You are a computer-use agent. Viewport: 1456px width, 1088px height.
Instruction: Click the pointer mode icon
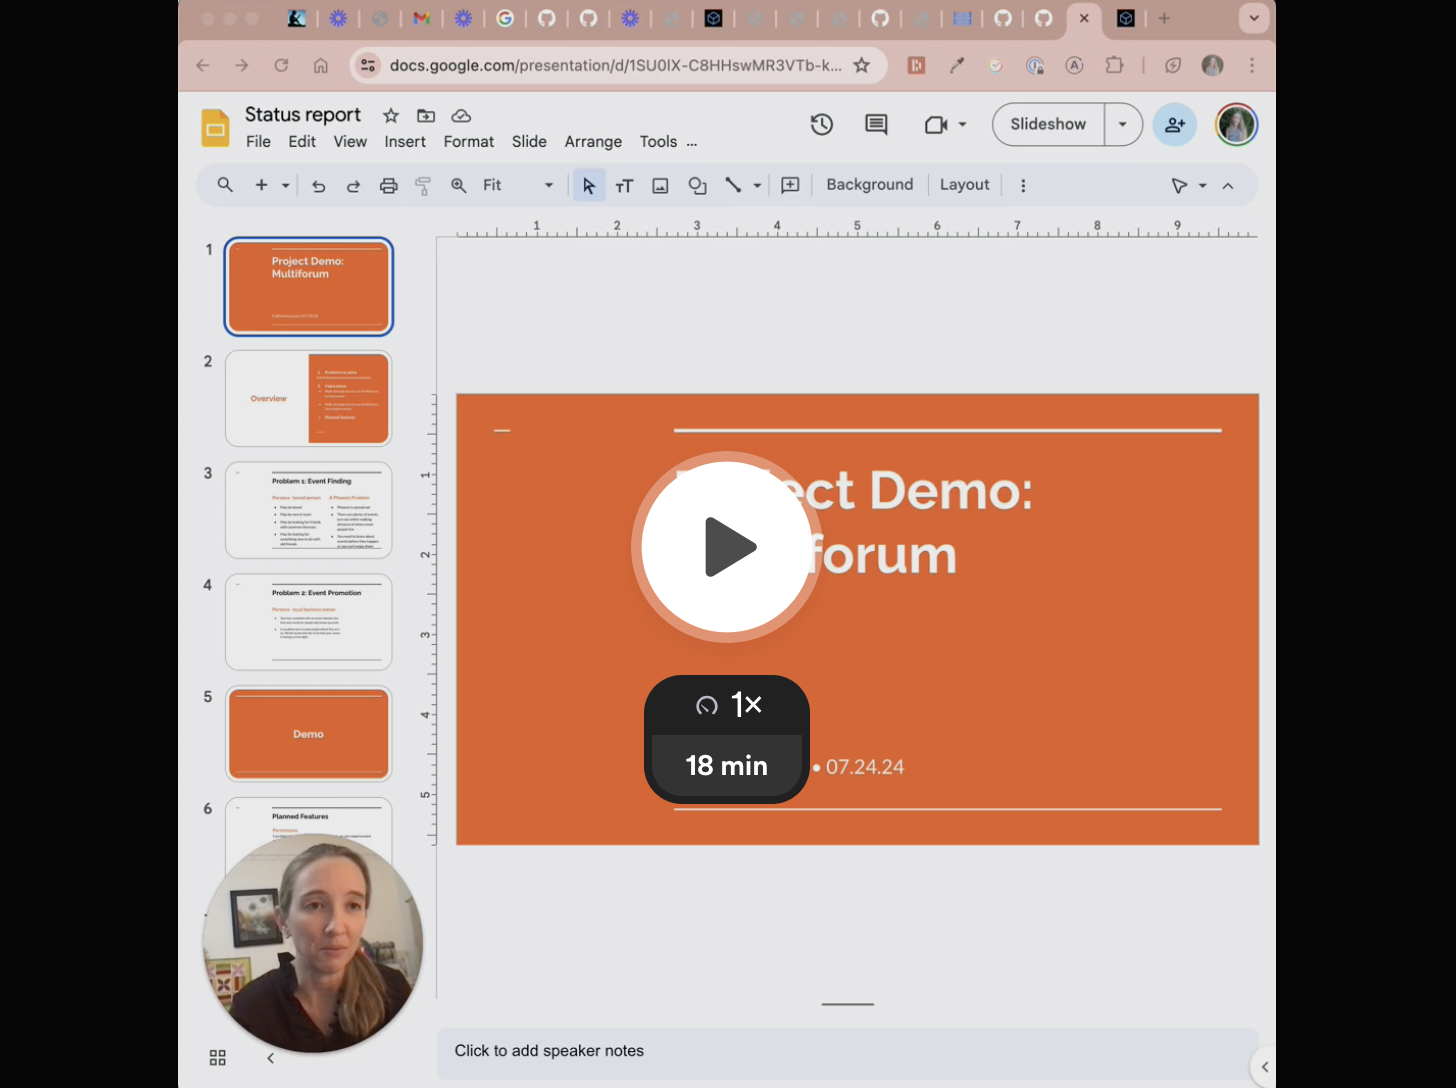pos(1180,185)
